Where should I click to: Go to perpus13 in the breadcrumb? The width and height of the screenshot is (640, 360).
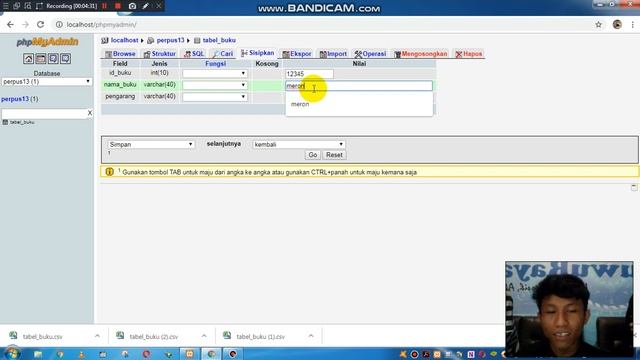tap(170, 40)
